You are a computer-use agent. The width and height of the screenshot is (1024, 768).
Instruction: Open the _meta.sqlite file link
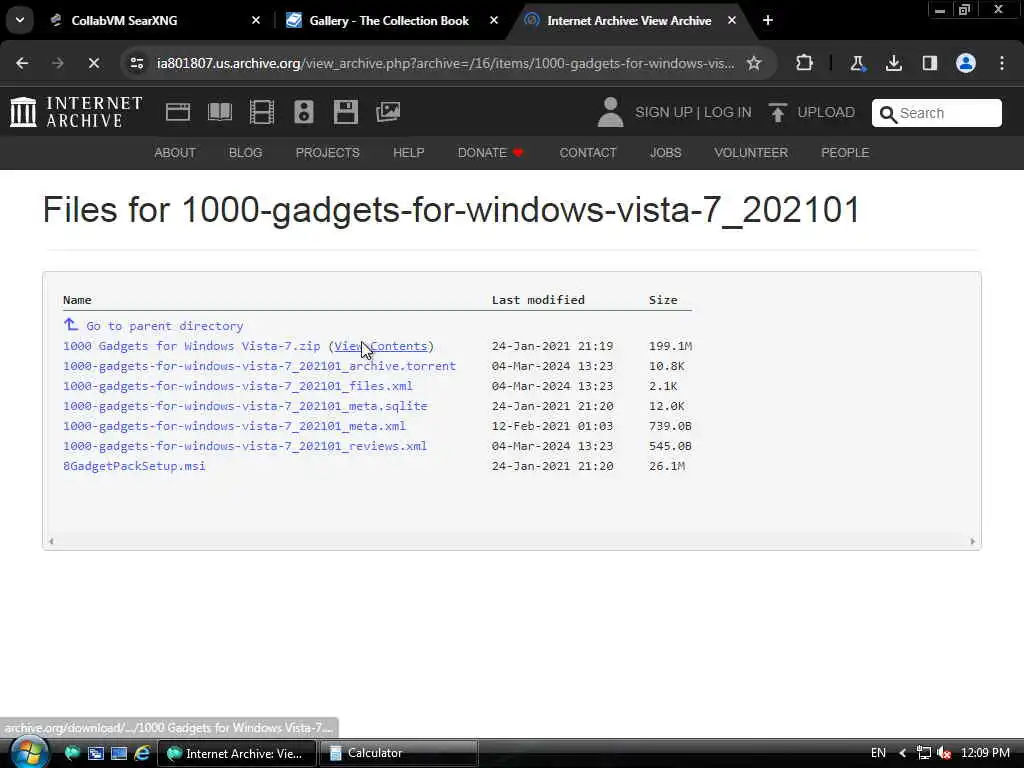point(245,406)
